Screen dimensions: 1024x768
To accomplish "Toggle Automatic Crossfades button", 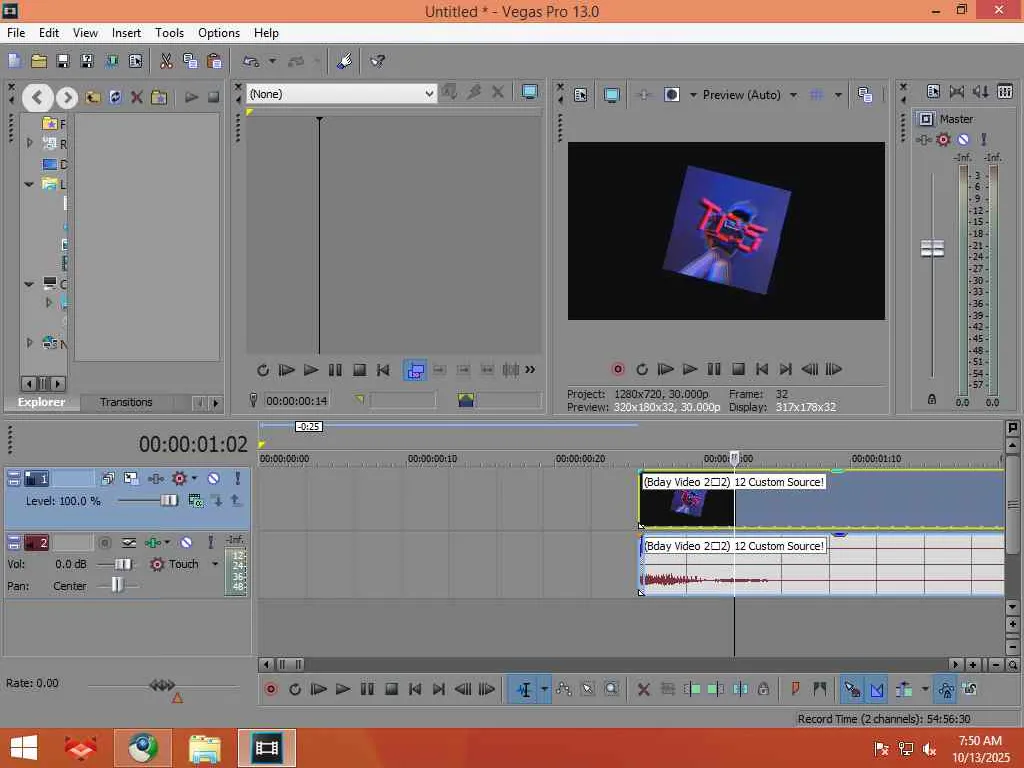I will click(x=876, y=689).
